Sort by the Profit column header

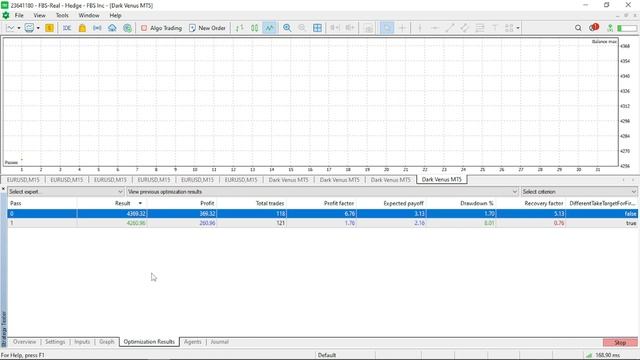[182, 203]
